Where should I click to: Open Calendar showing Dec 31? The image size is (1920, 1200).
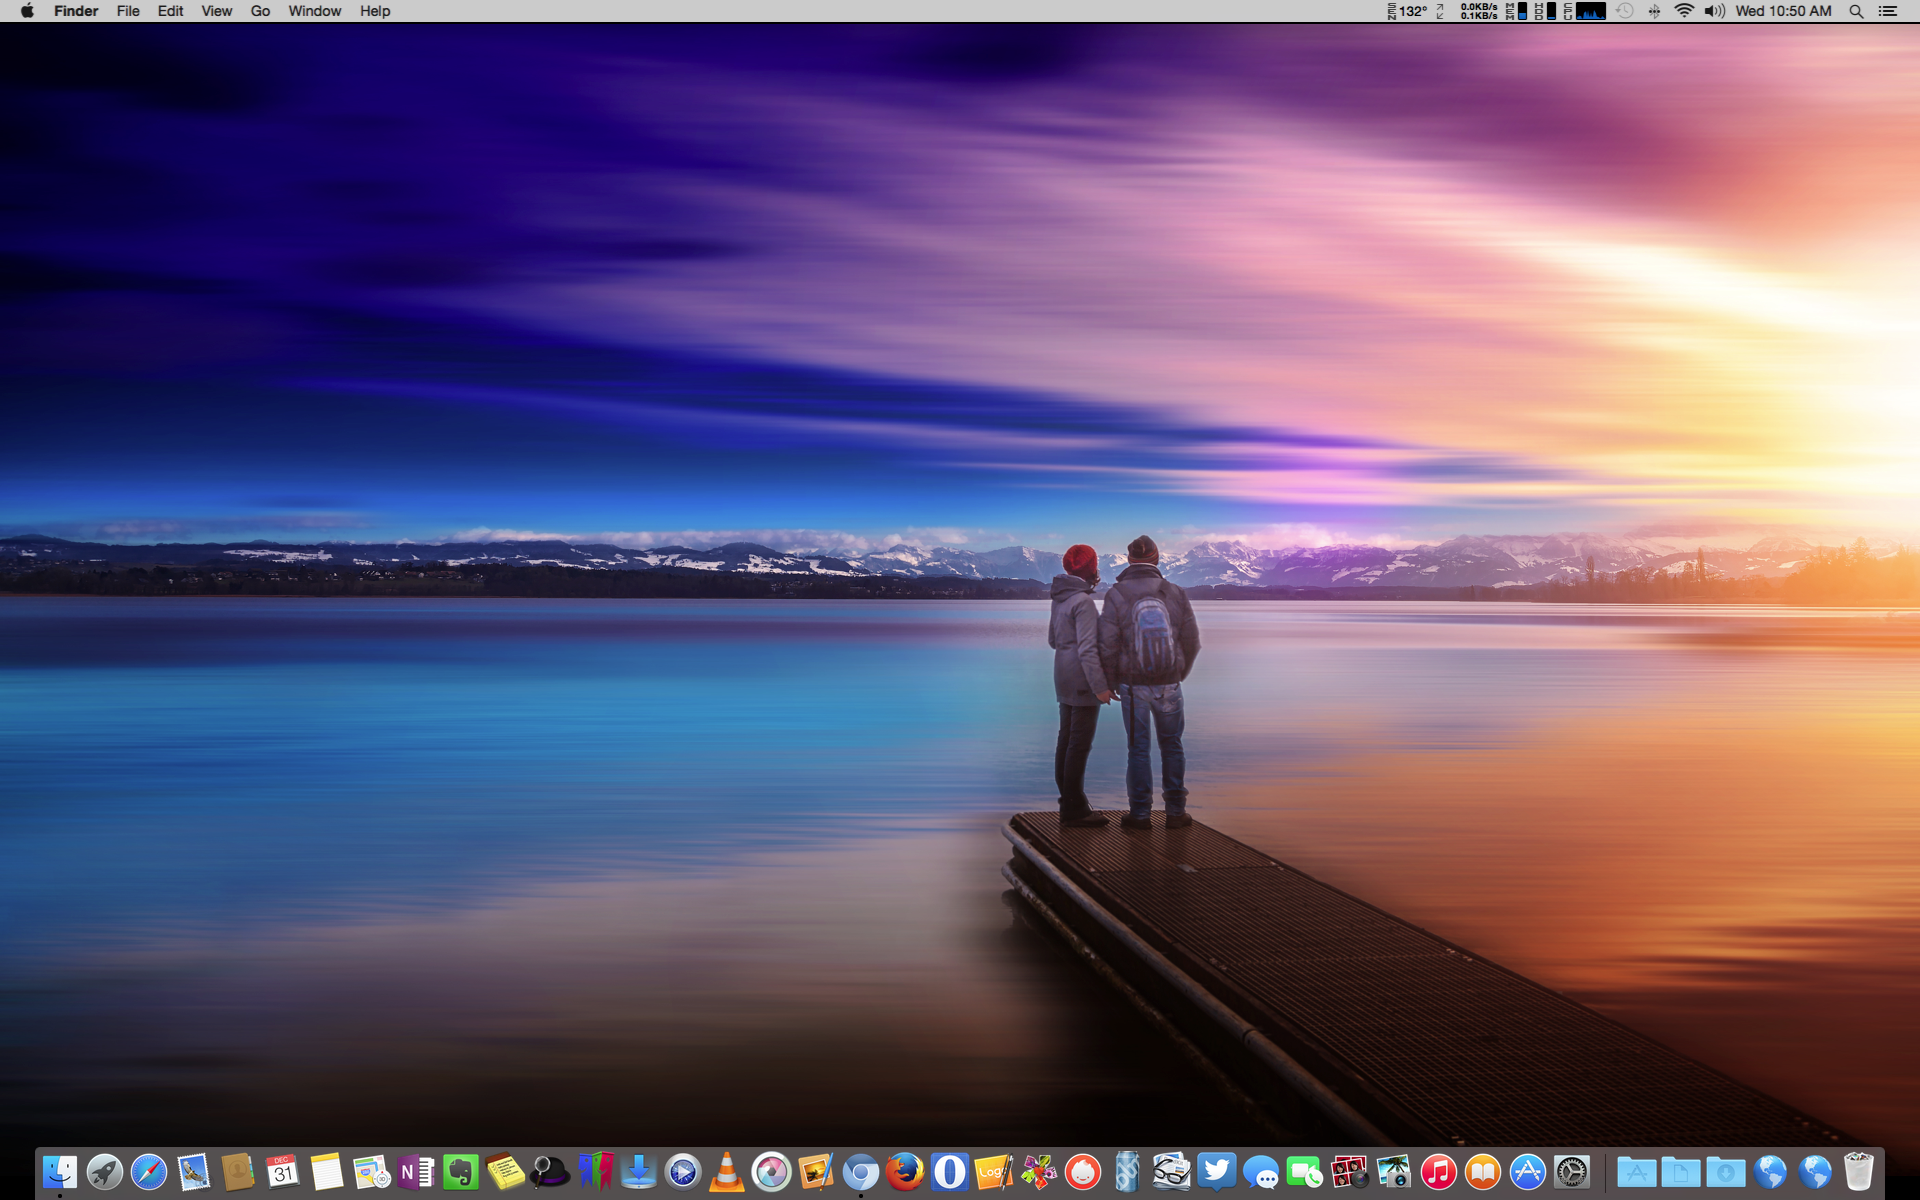tap(281, 1172)
